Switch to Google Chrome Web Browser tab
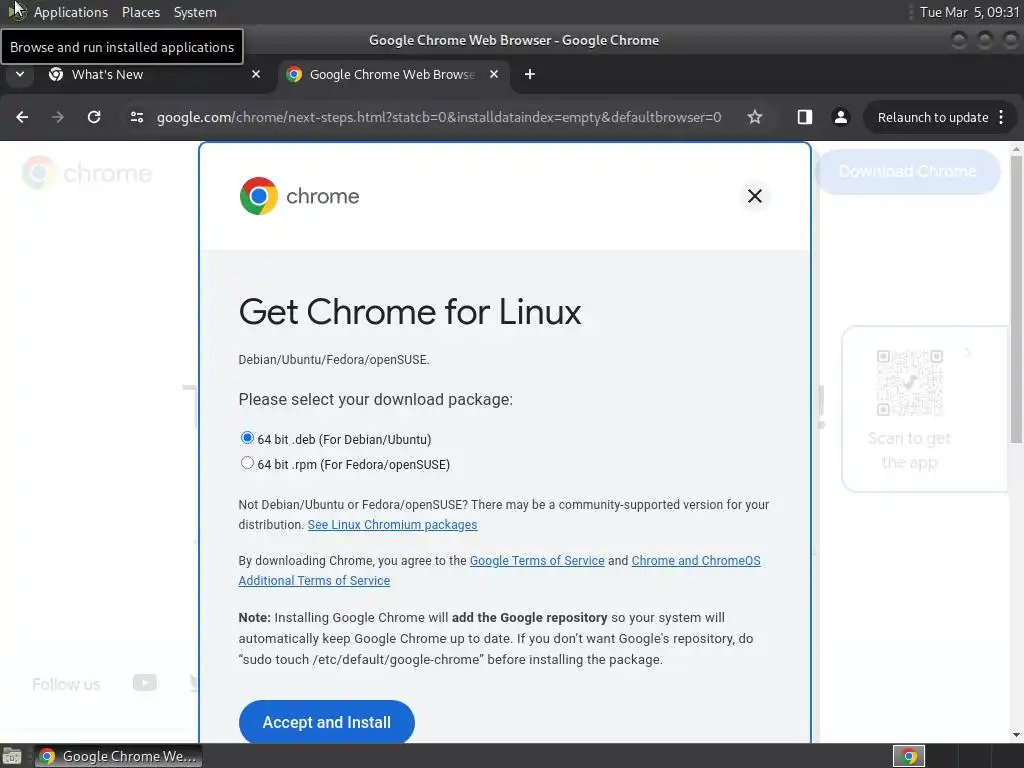 (x=393, y=74)
